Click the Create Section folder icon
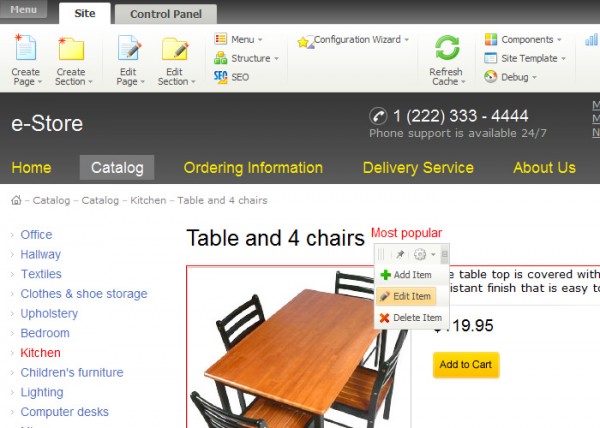 (x=71, y=48)
